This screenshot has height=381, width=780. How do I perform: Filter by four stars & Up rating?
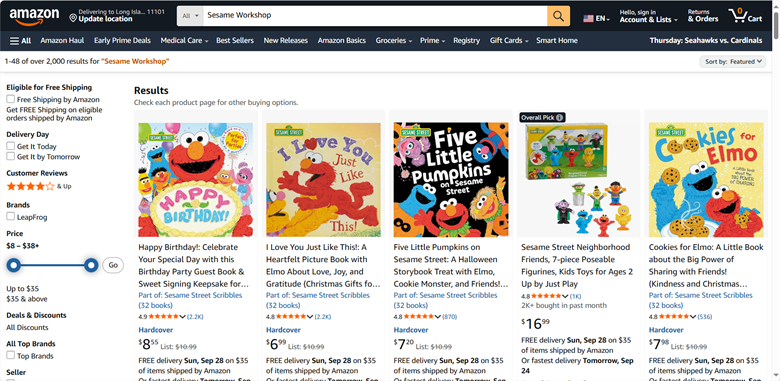[x=38, y=187]
